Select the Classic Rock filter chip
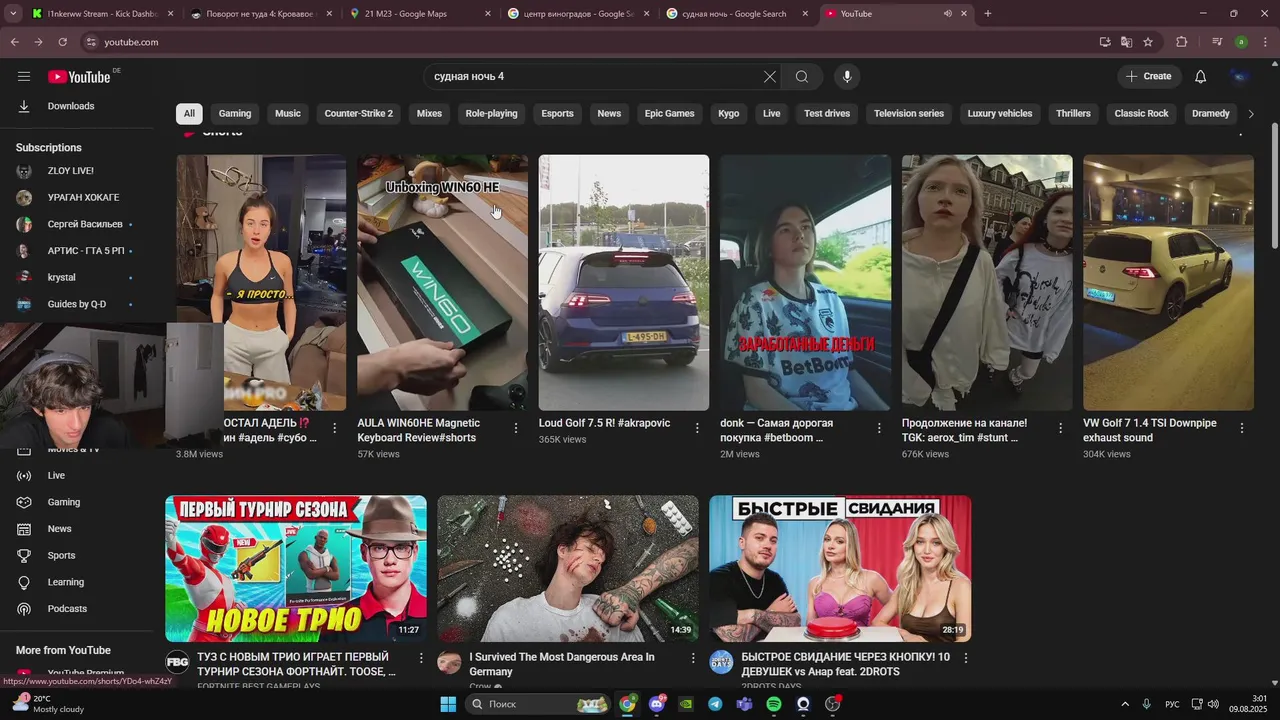Viewport: 1280px width, 720px height. (1141, 114)
